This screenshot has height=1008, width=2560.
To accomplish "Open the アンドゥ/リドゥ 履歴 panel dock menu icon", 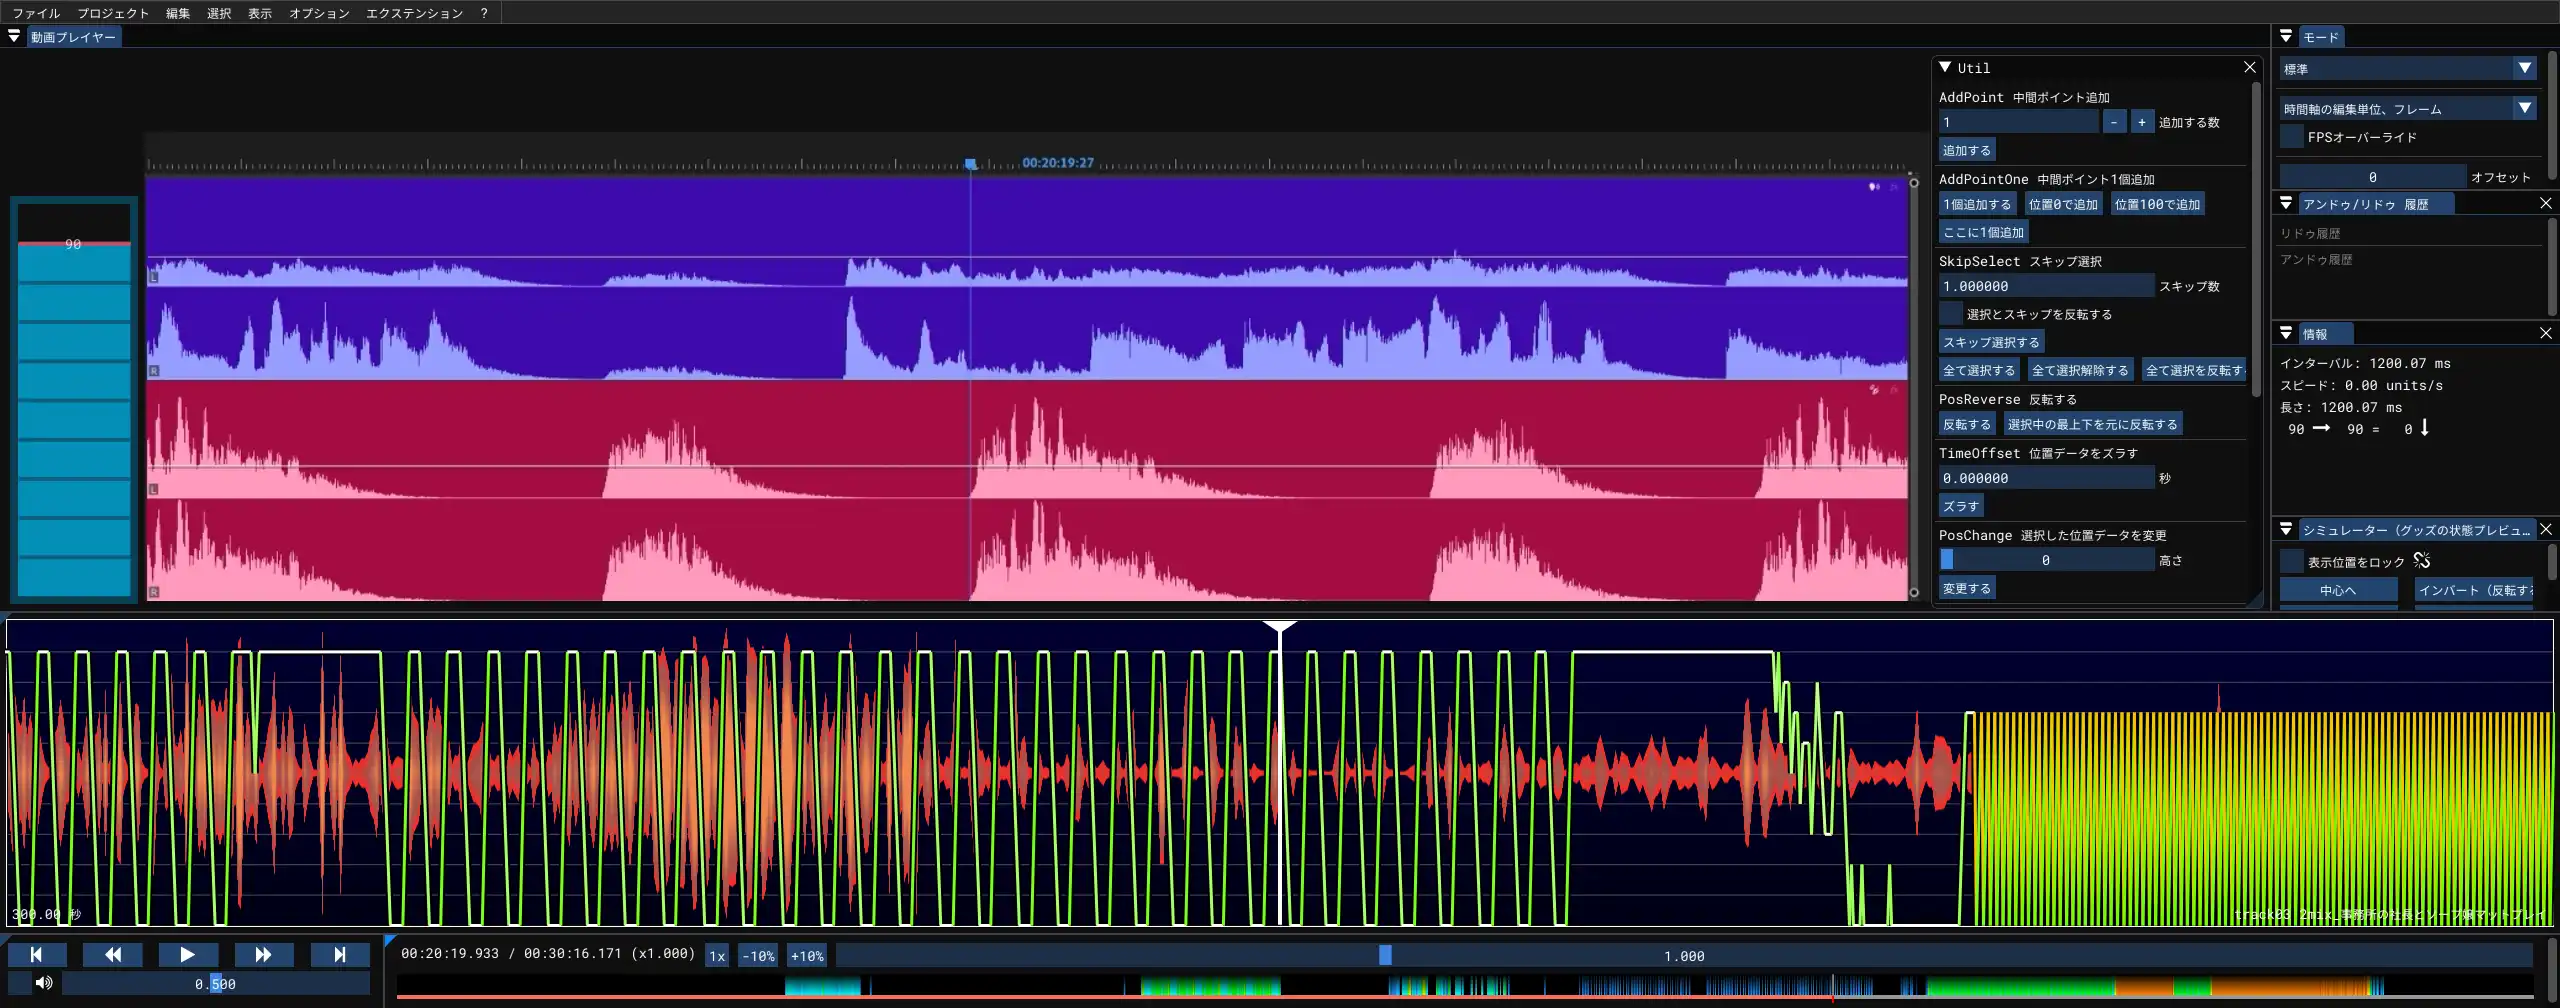I will click(x=2286, y=203).
